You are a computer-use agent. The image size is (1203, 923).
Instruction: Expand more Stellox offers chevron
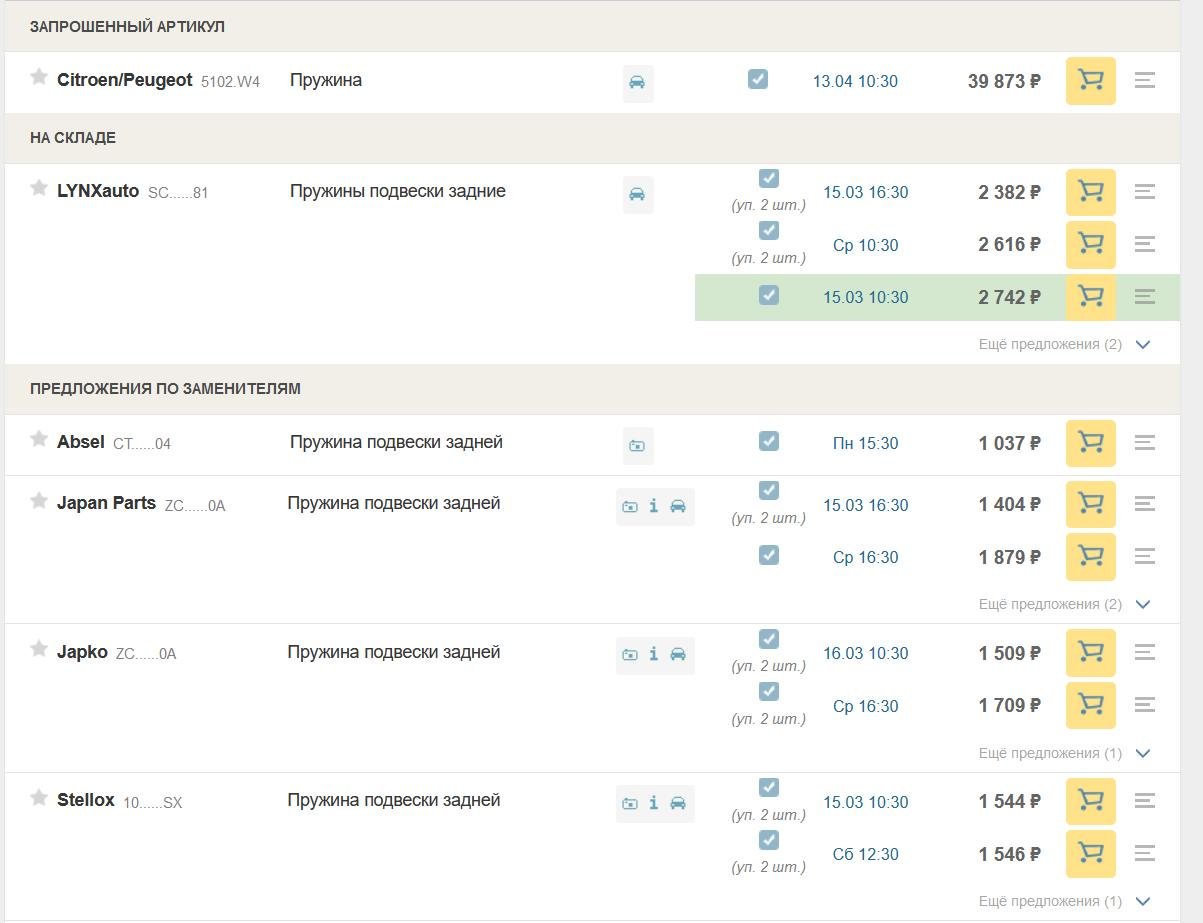point(1144,902)
